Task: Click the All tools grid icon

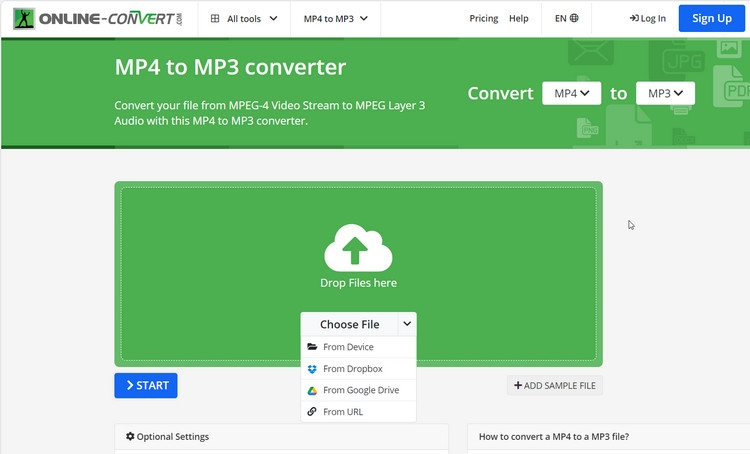Action: tap(215, 19)
